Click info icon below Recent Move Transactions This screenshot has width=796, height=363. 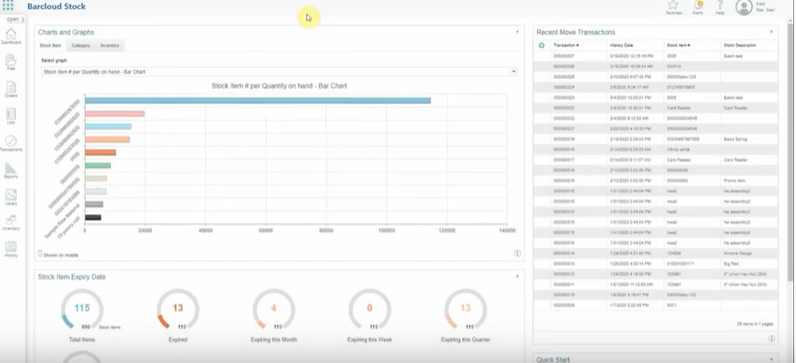pos(771,338)
